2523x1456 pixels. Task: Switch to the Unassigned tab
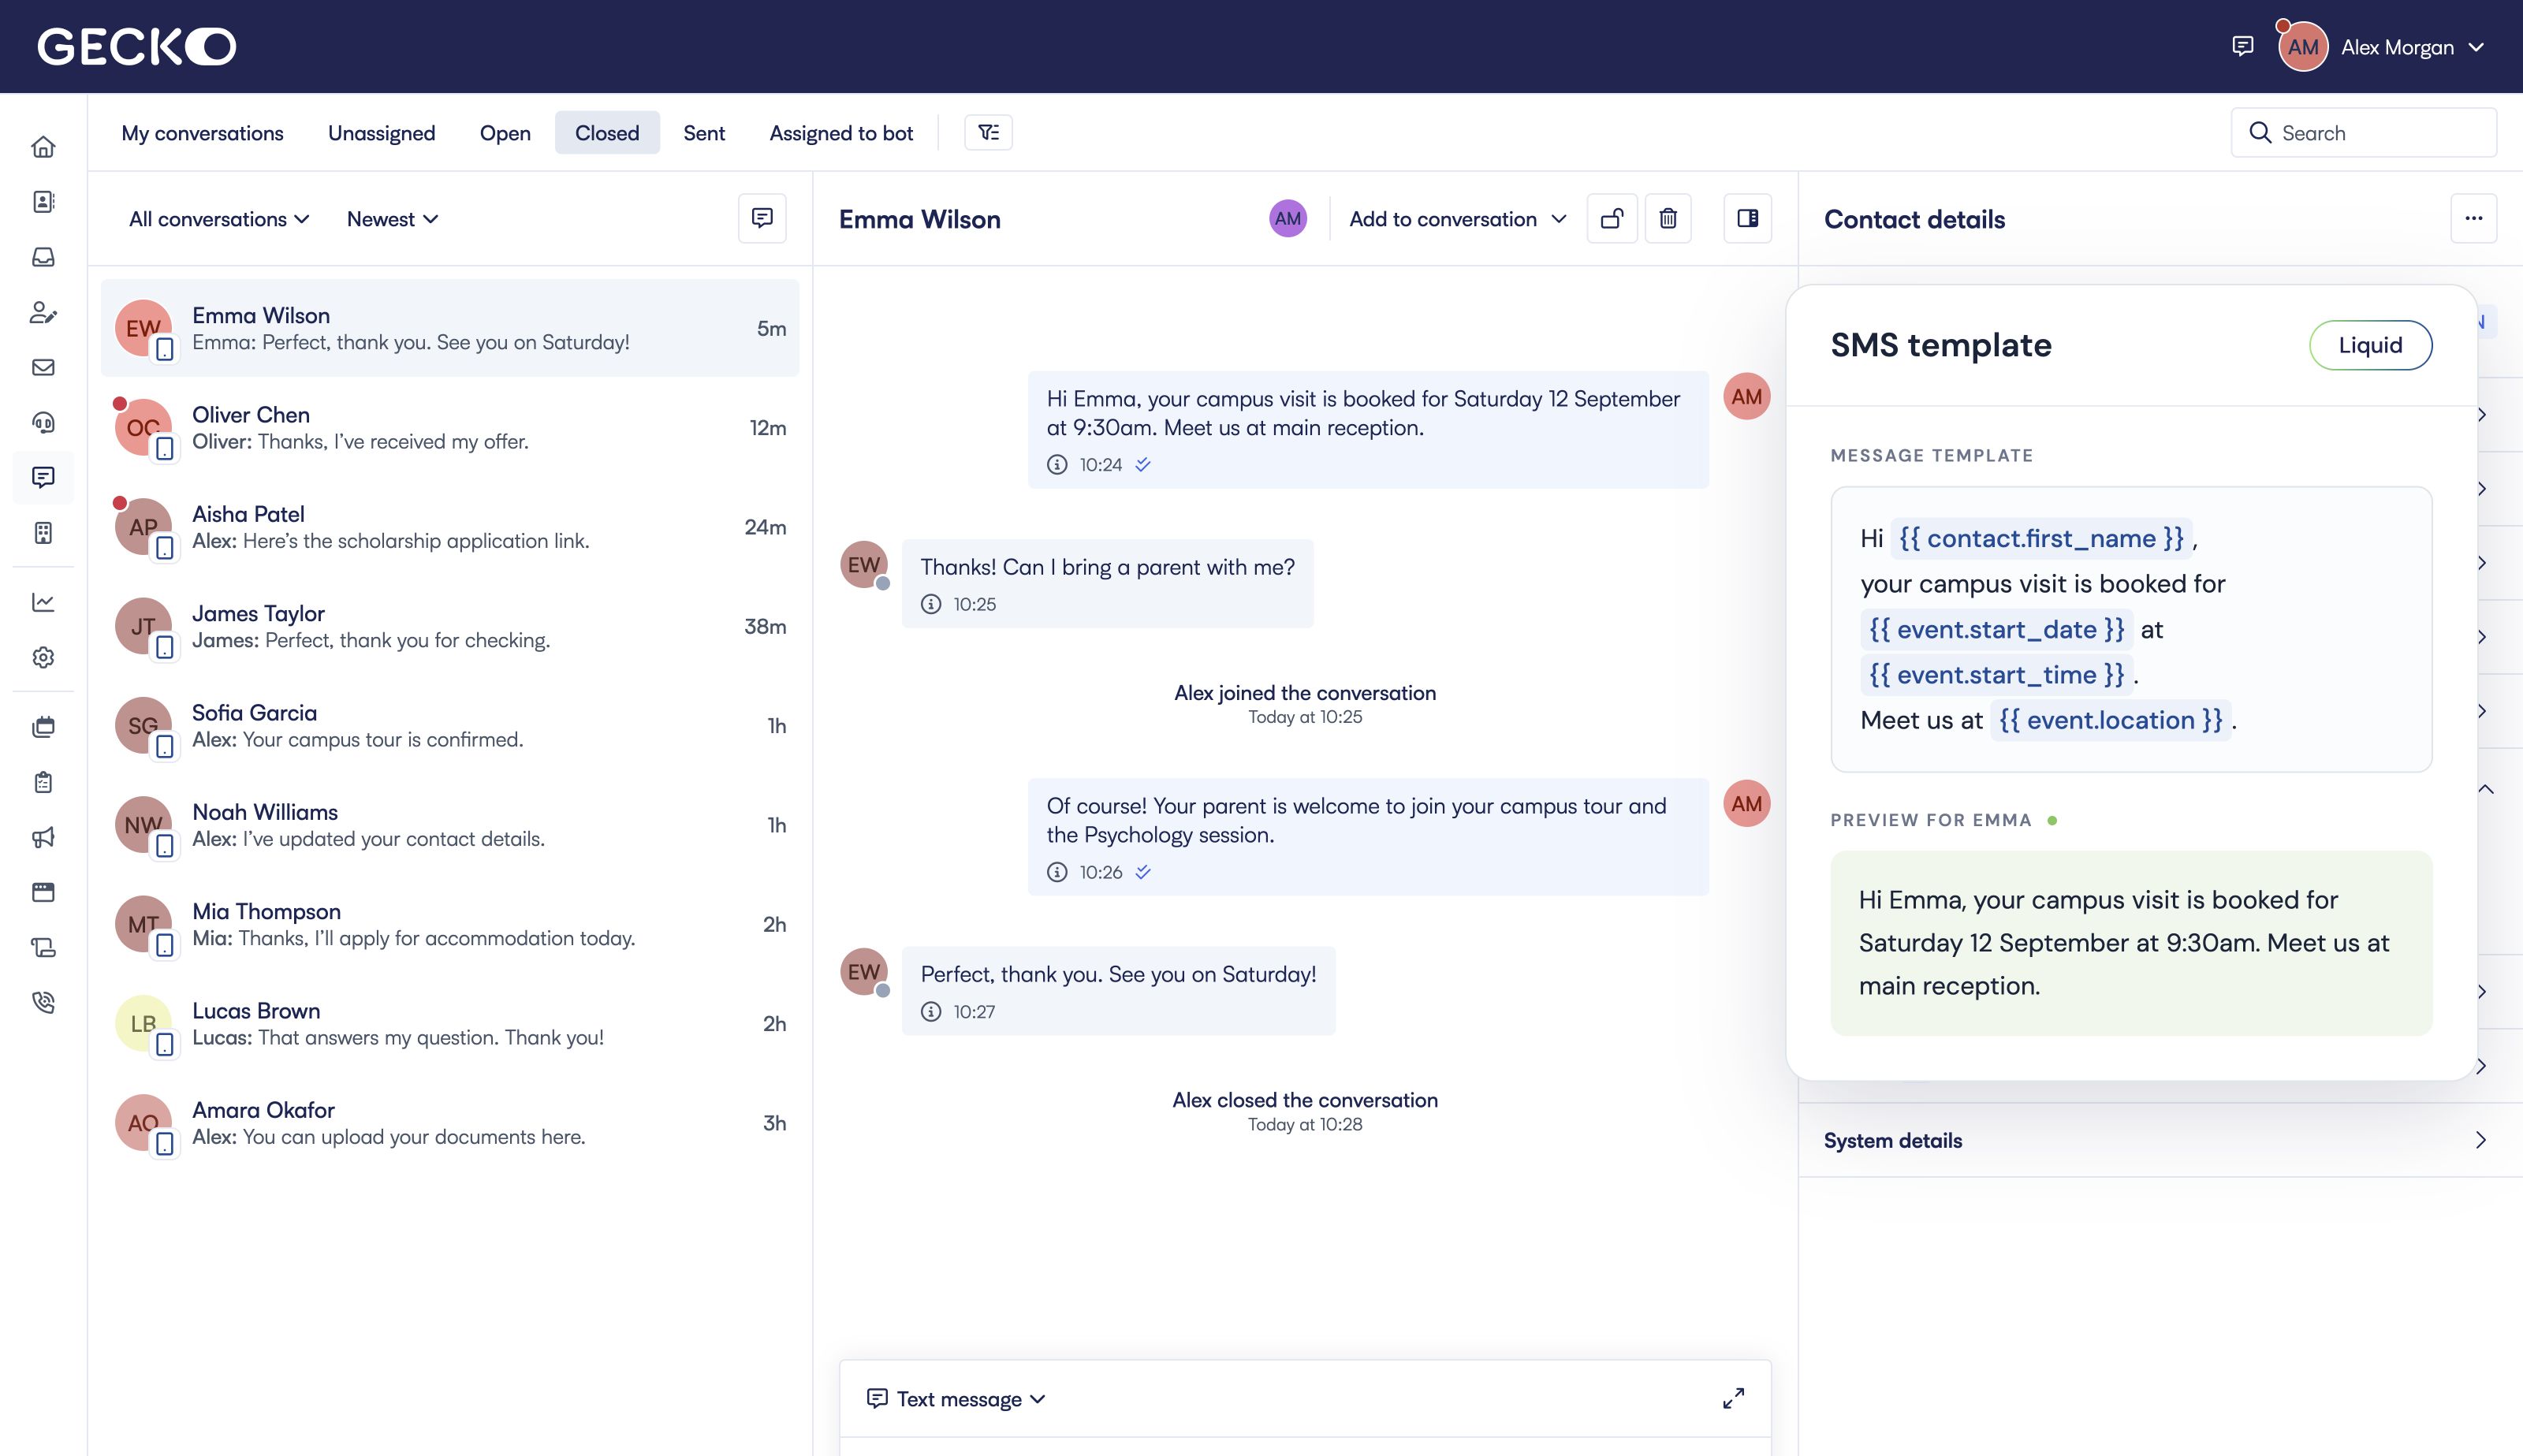click(x=381, y=133)
